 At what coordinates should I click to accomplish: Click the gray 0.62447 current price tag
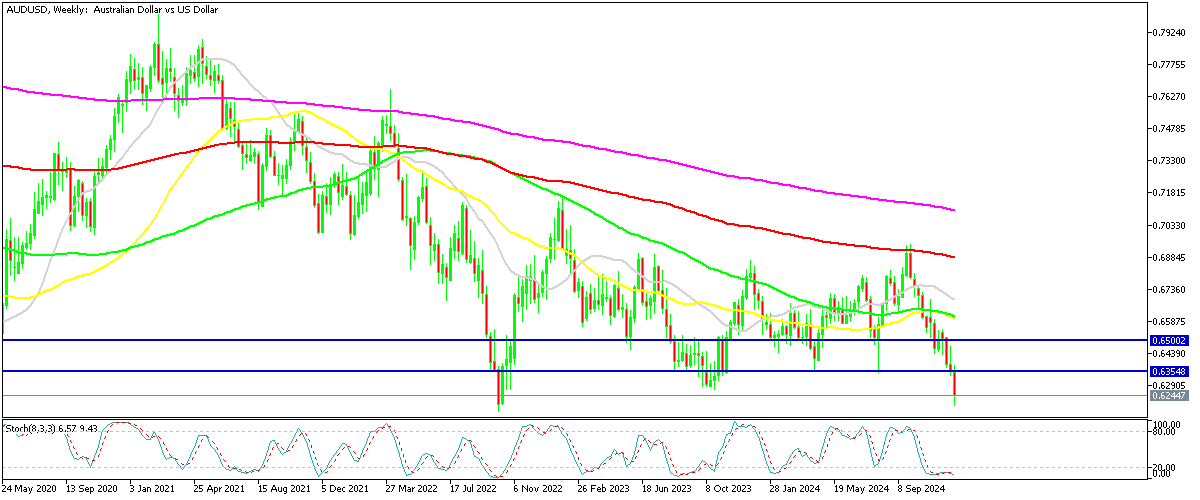point(1168,396)
